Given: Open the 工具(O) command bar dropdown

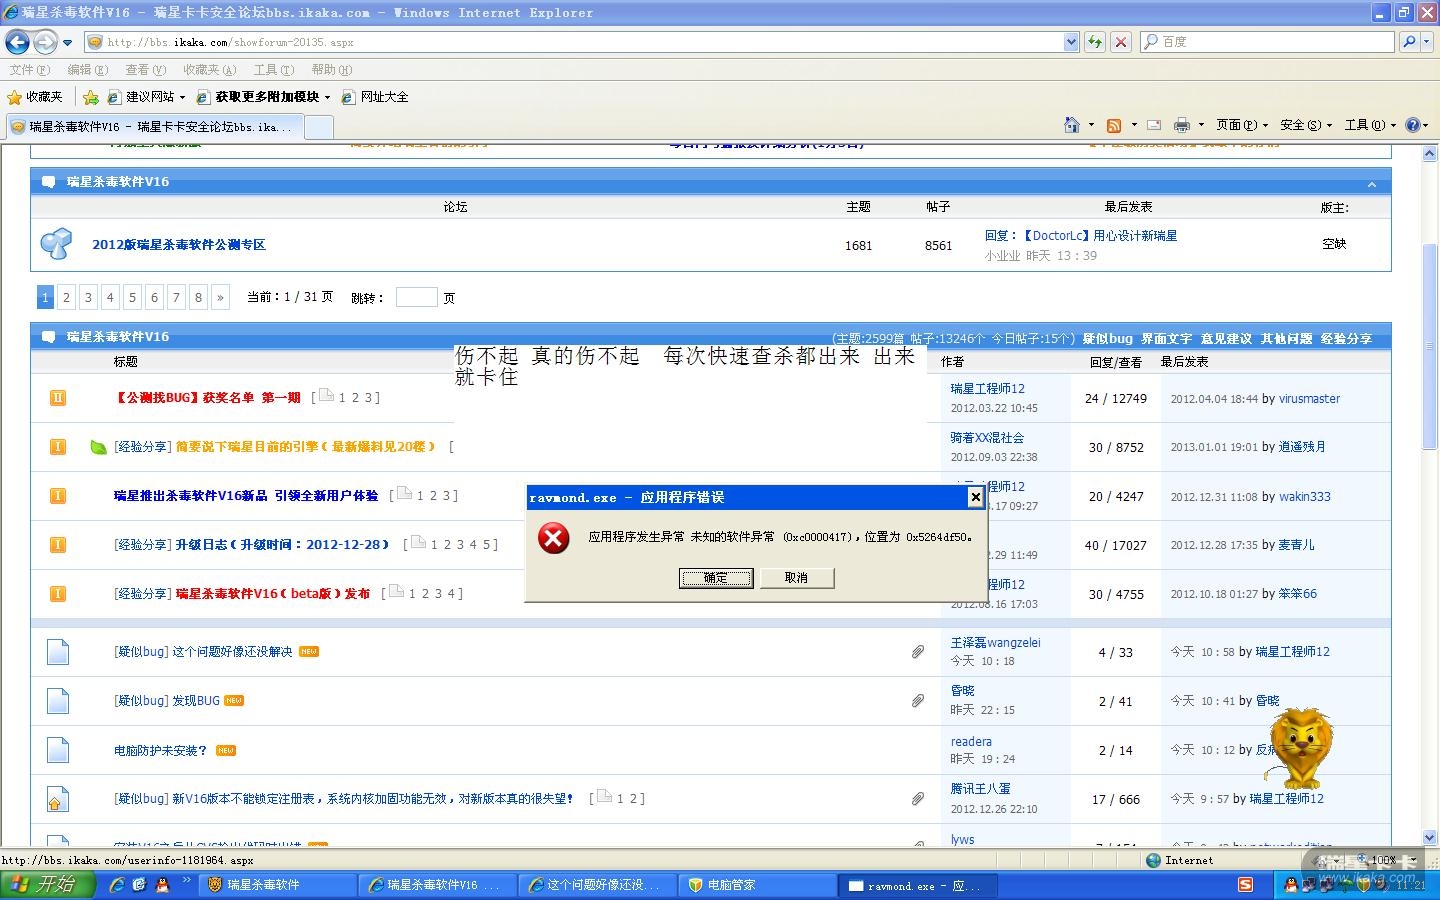Looking at the screenshot, I should 1370,125.
